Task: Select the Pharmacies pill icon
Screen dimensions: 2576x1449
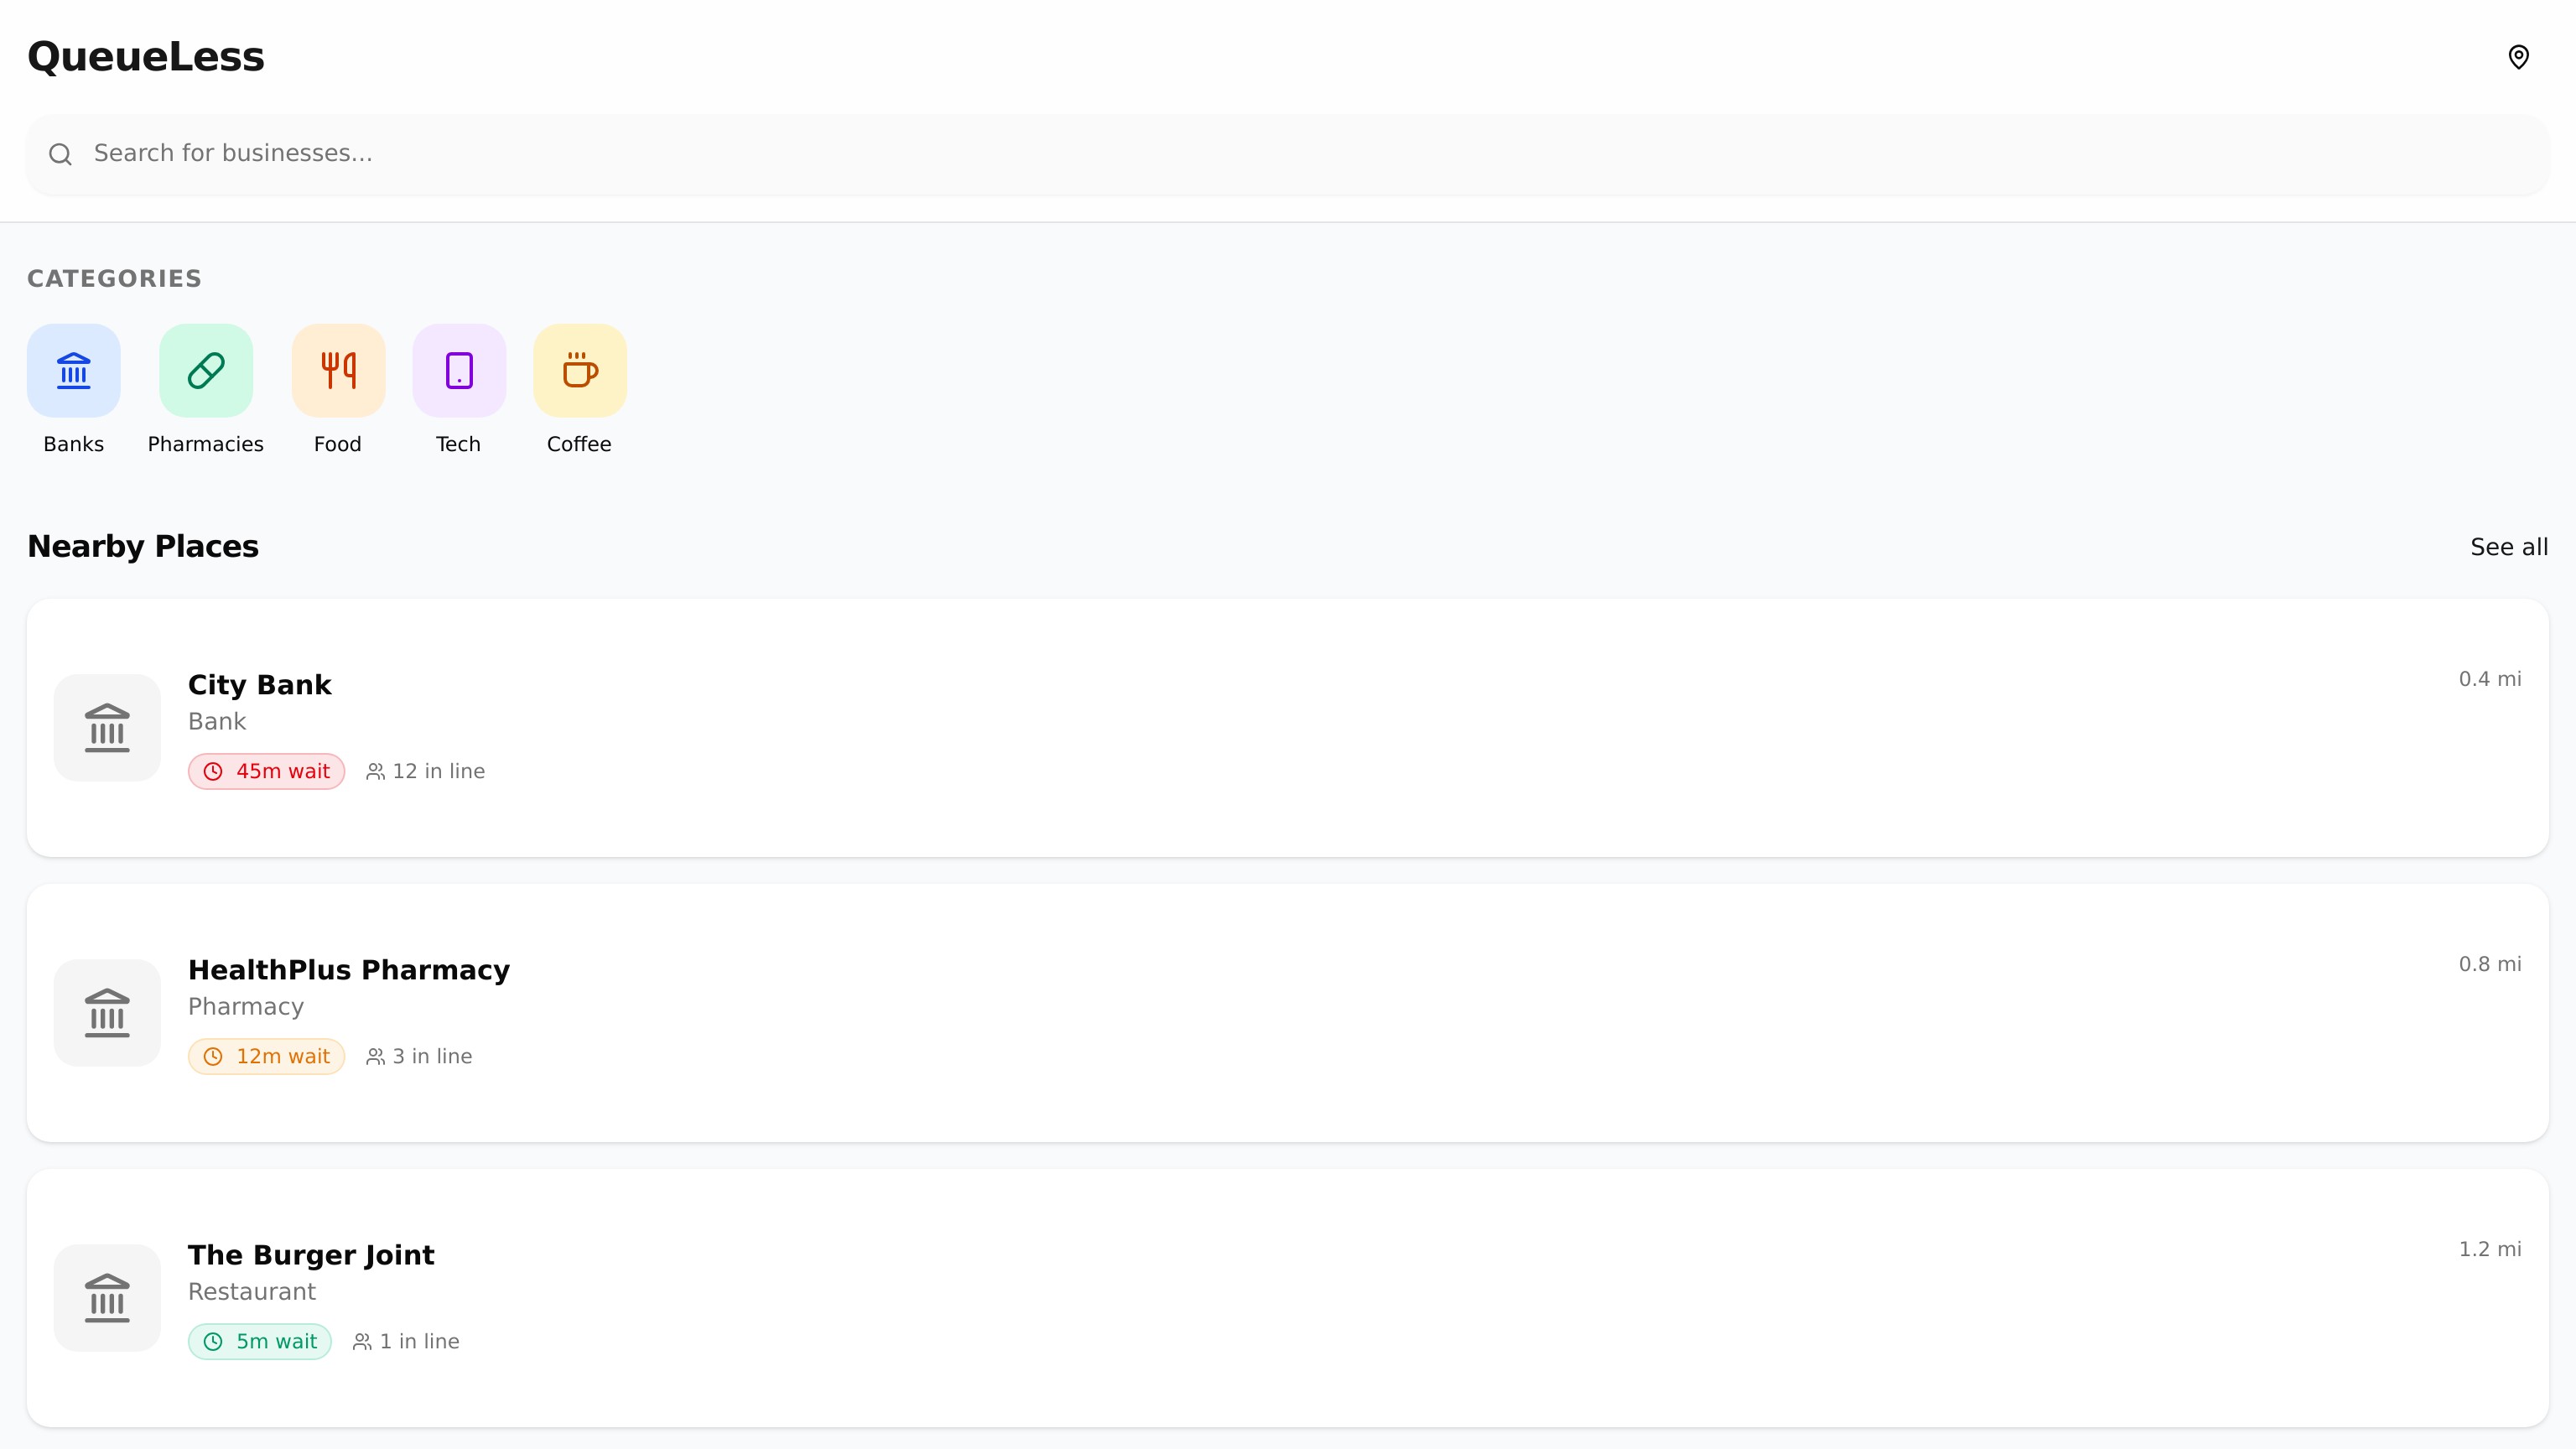Action: (206, 370)
